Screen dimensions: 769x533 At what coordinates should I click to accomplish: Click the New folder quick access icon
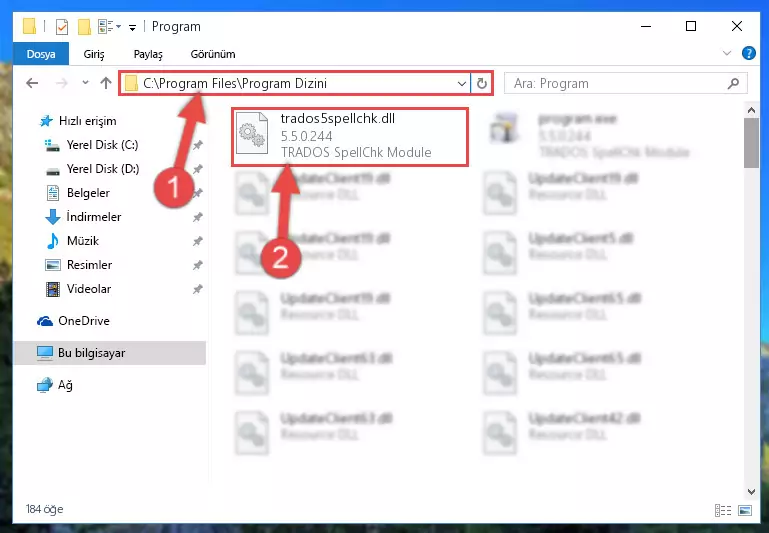(84, 26)
